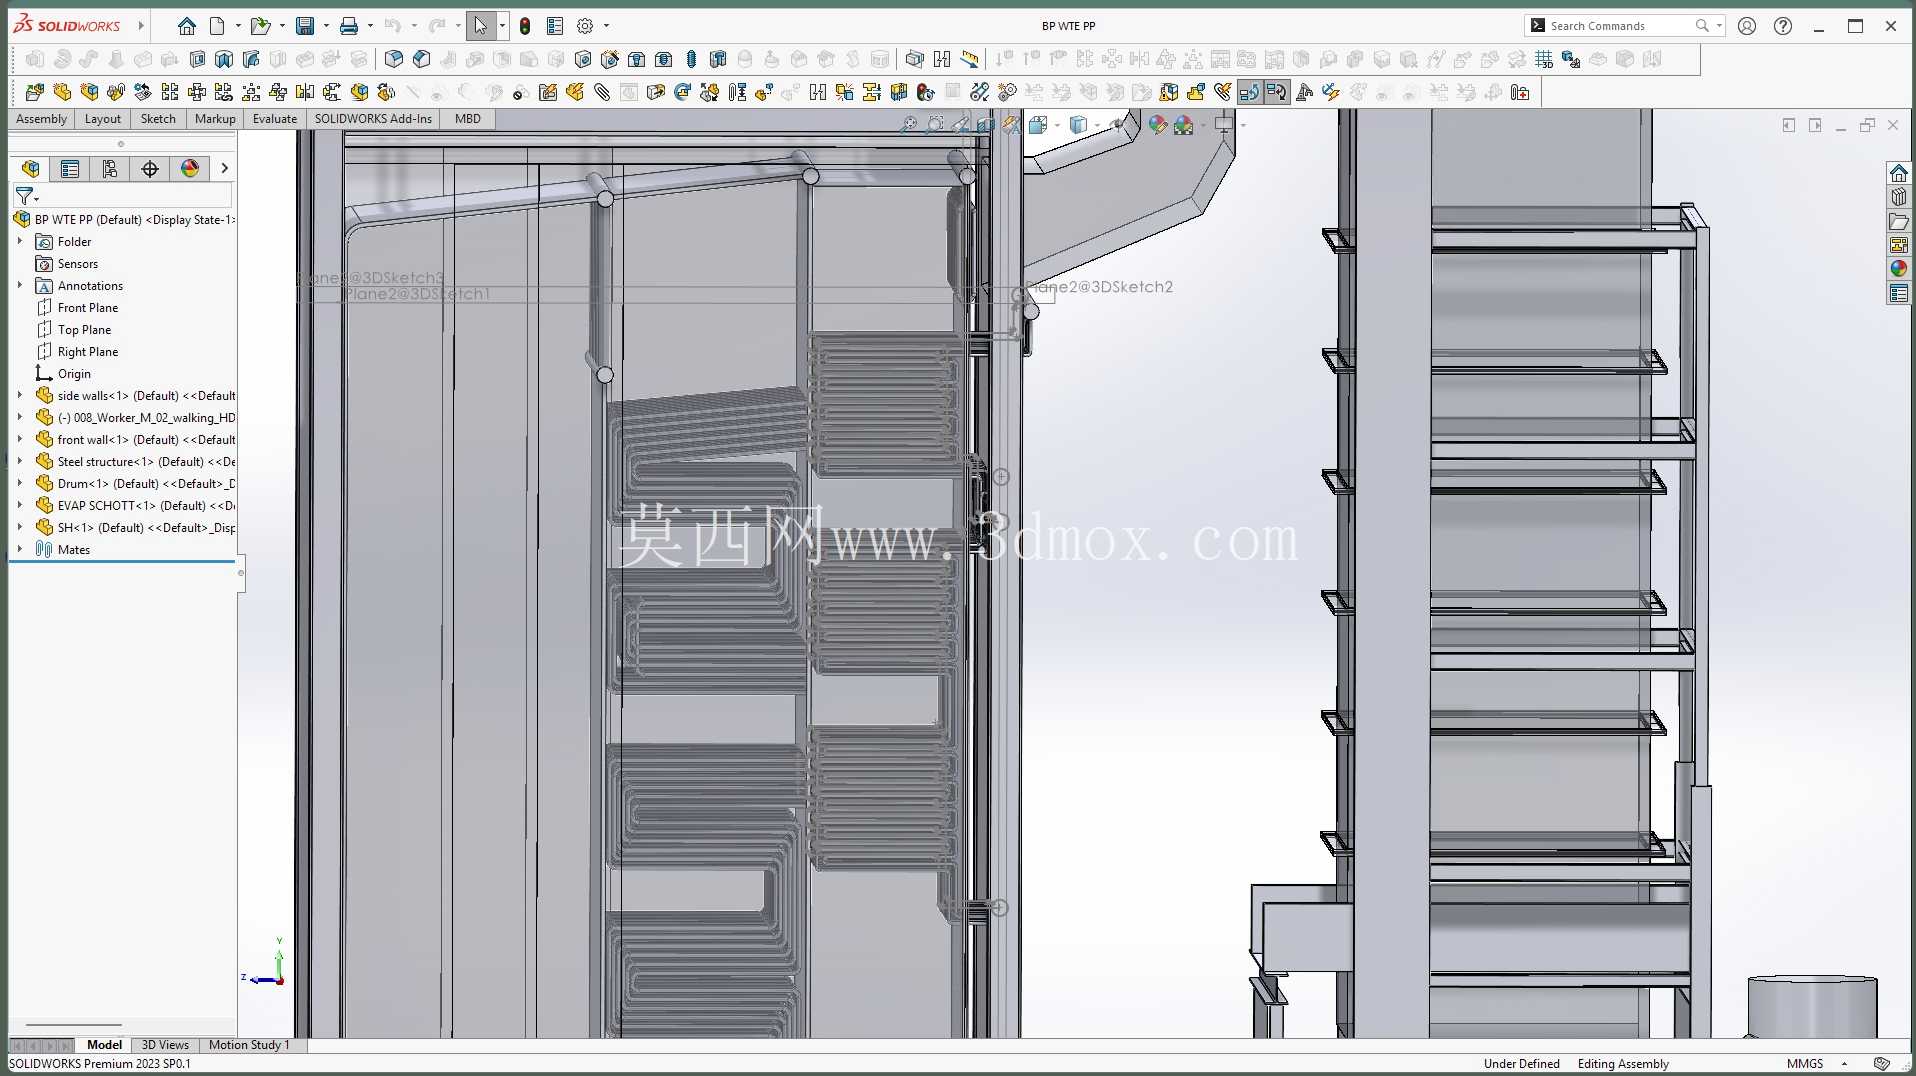Viewport: 1916px width, 1076px height.
Task: Open the Help question mark icon
Action: coord(1783,26)
